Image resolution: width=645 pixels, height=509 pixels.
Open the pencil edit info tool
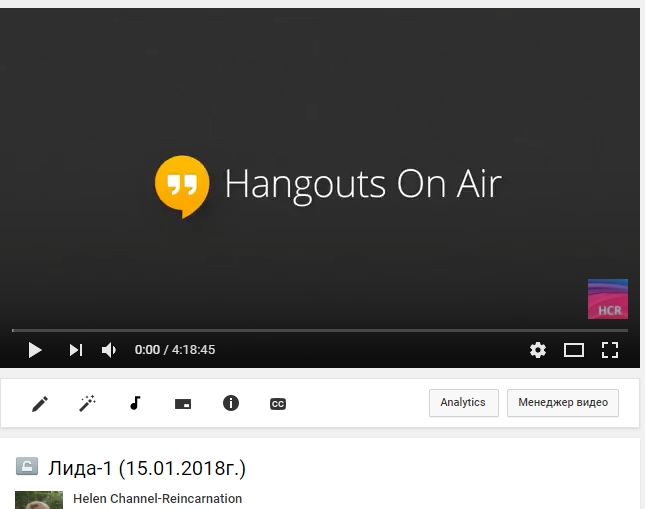tap(40, 403)
